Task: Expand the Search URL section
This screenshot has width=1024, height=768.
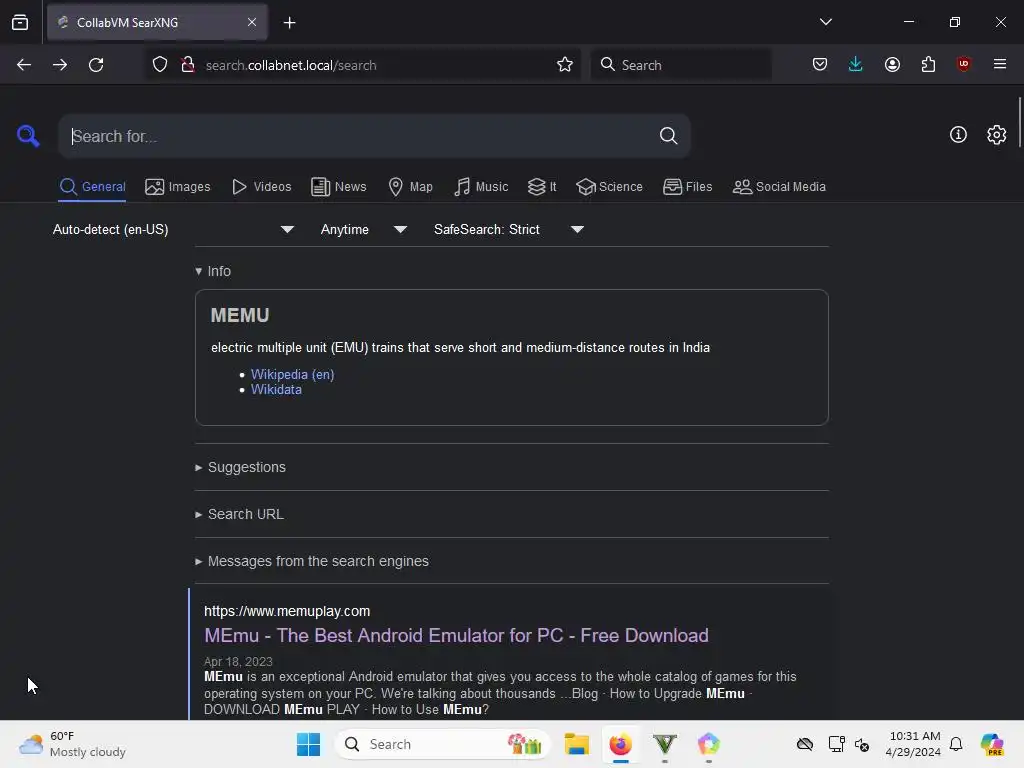Action: point(240,514)
